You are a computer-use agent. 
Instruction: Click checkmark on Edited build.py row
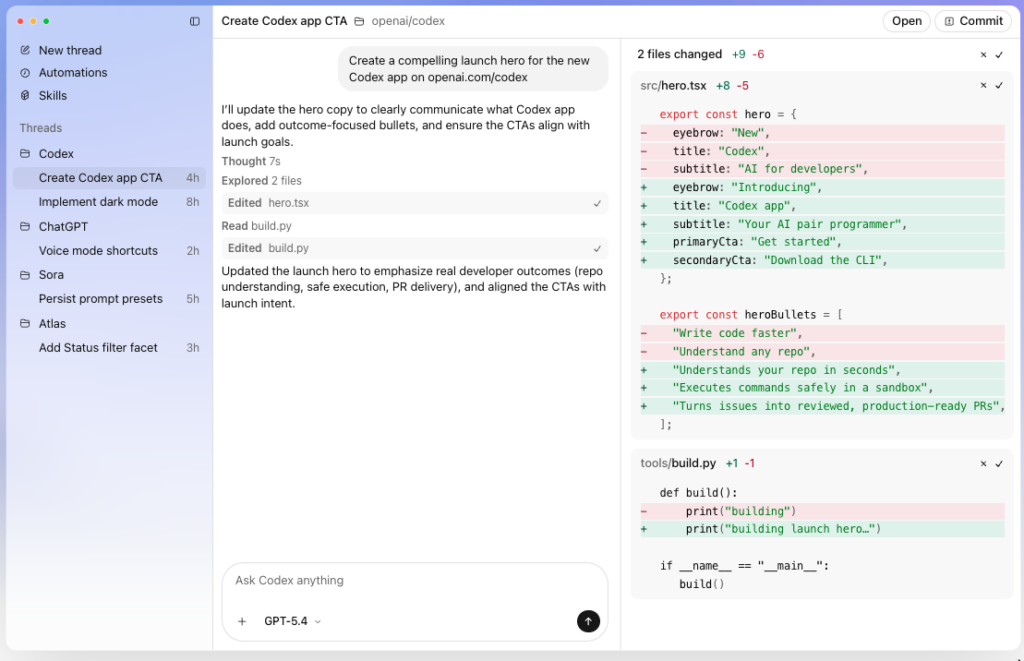pos(597,249)
